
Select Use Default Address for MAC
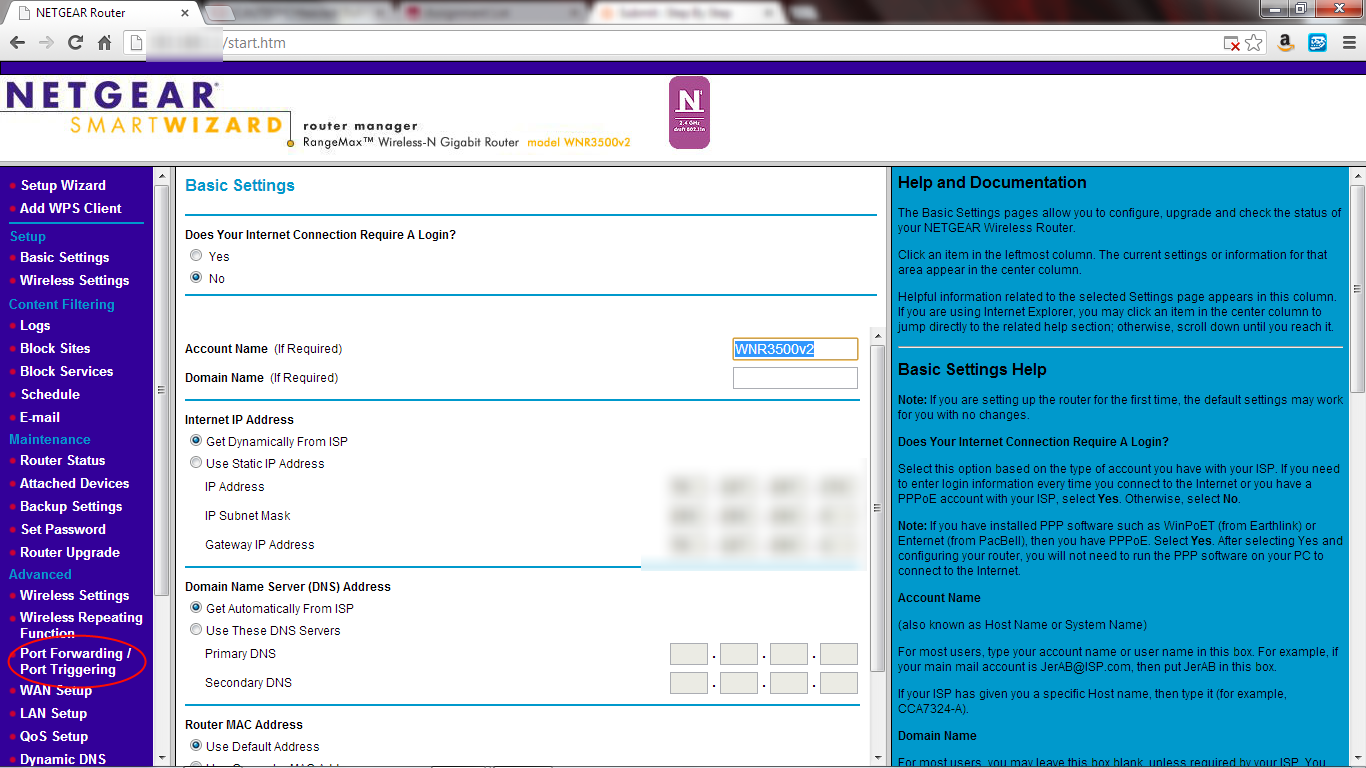[x=196, y=746]
